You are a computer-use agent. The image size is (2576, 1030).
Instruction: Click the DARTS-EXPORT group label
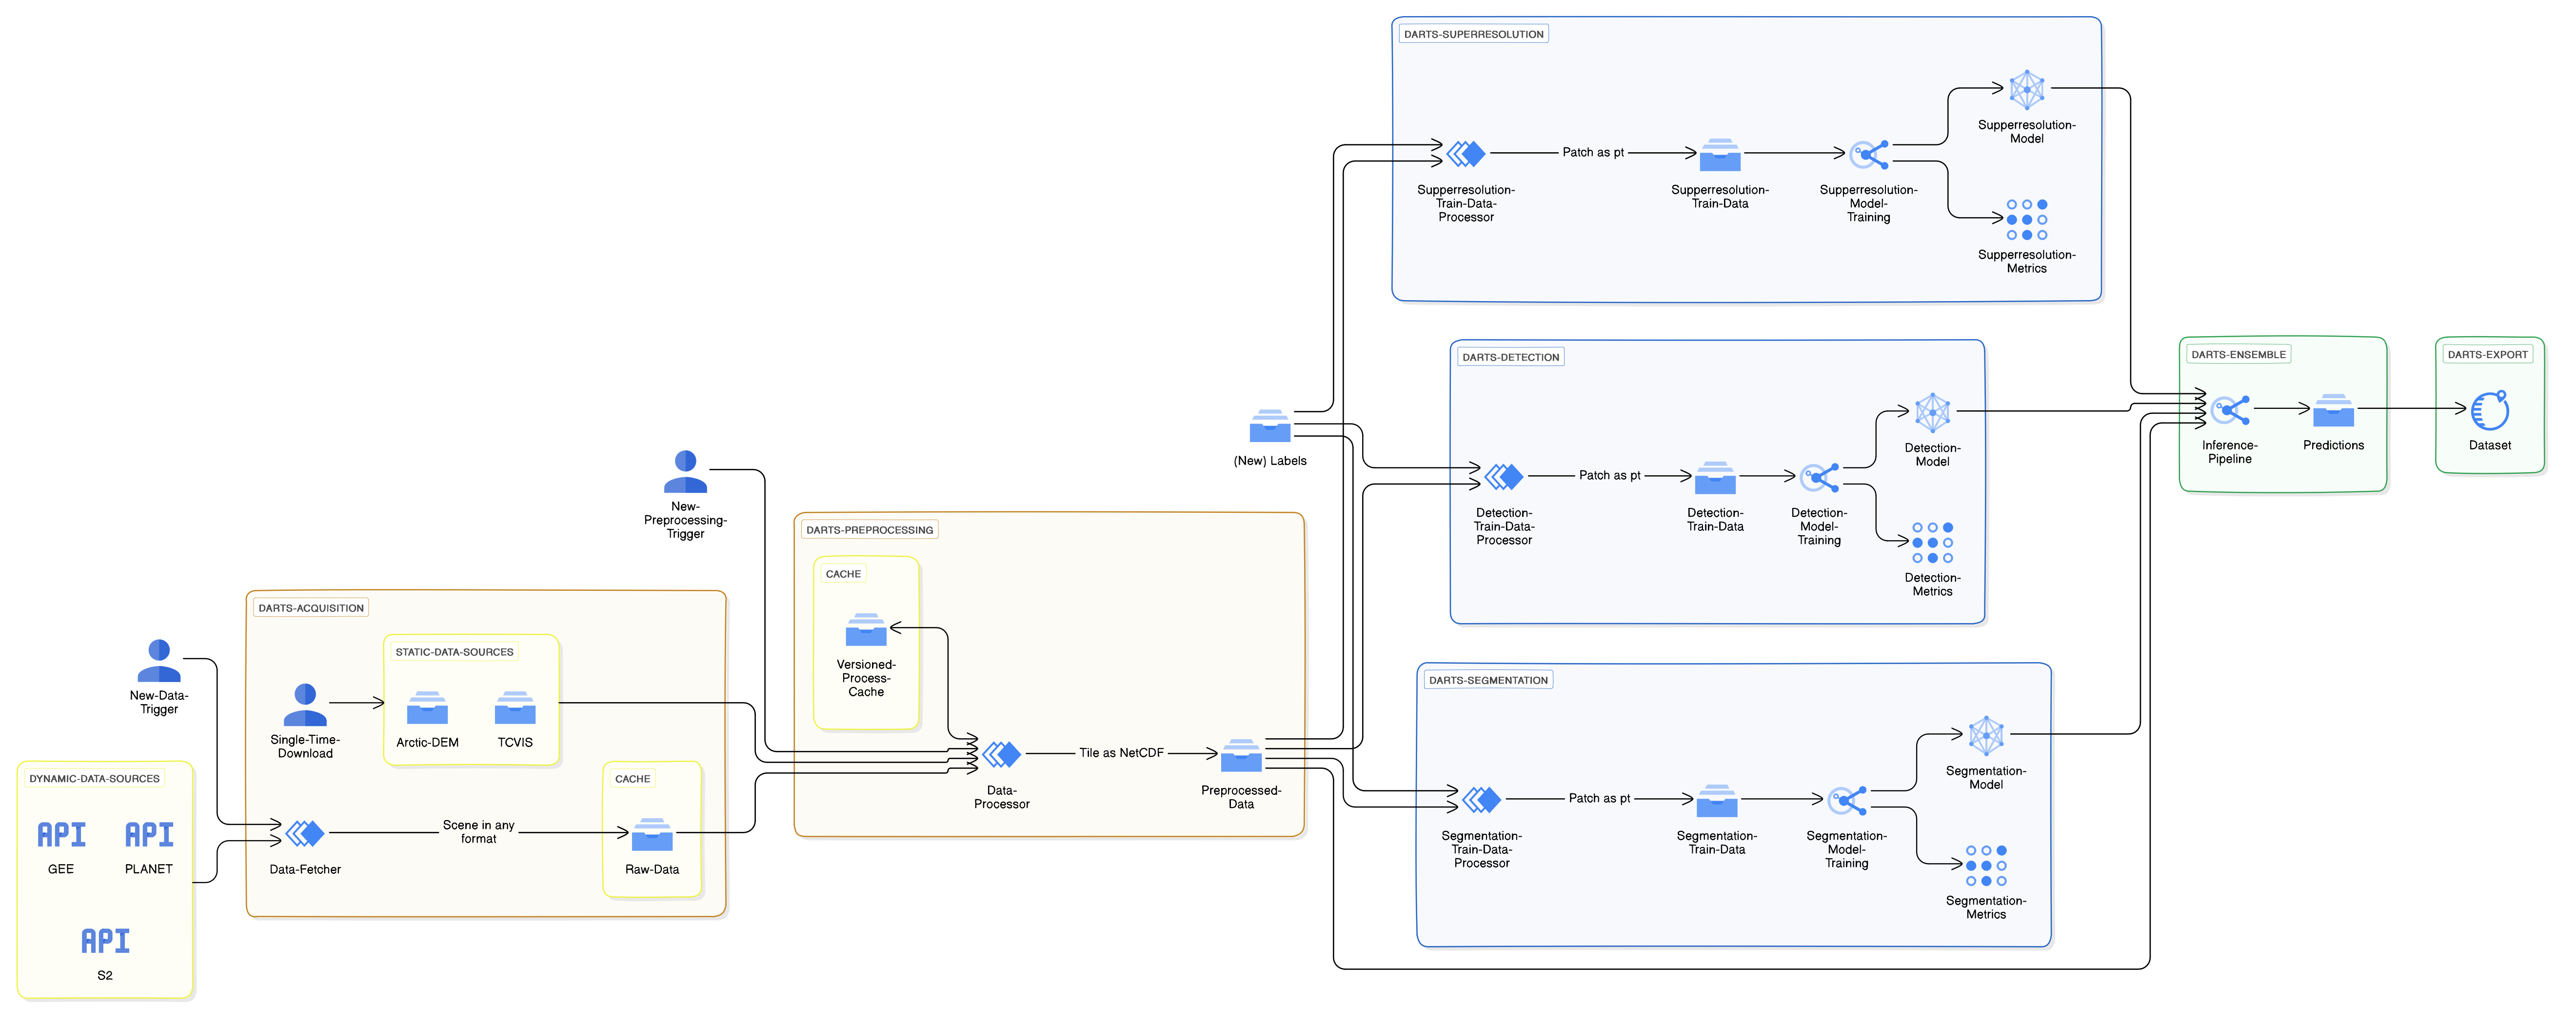[2487, 354]
